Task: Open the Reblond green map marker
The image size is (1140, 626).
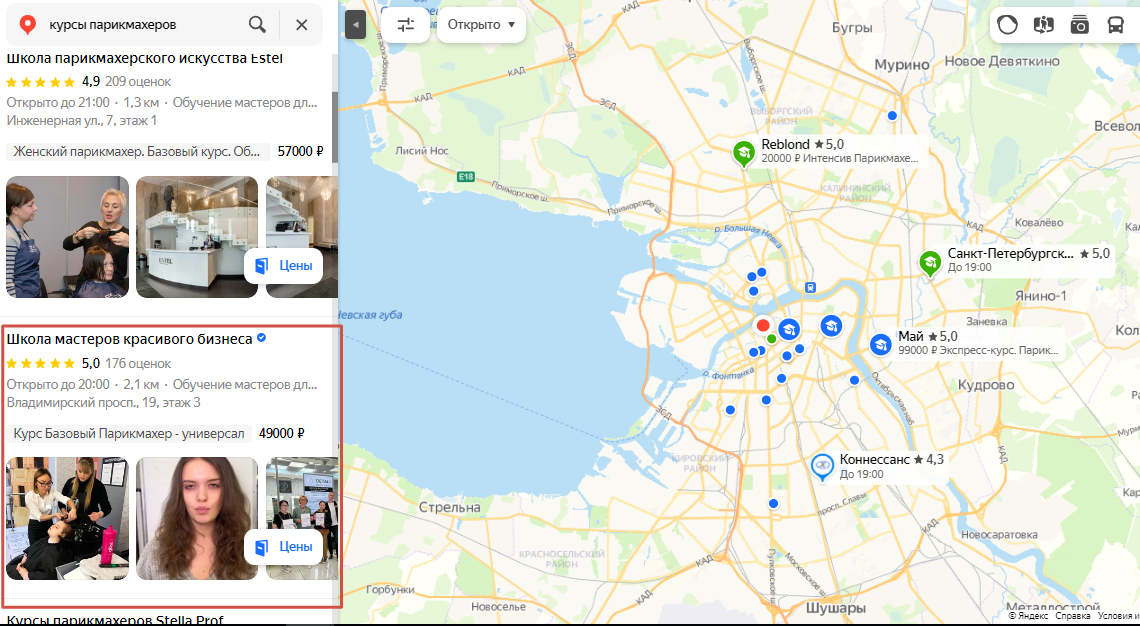Action: [743, 153]
